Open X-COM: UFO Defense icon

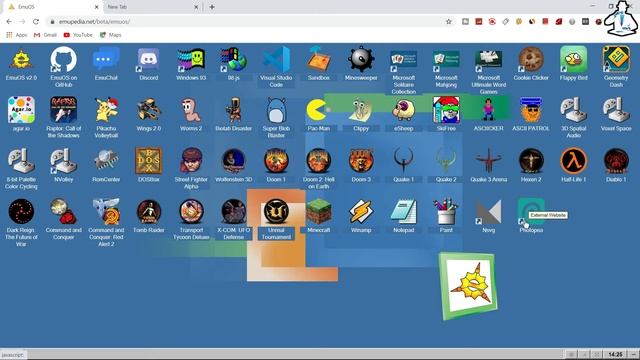click(233, 211)
